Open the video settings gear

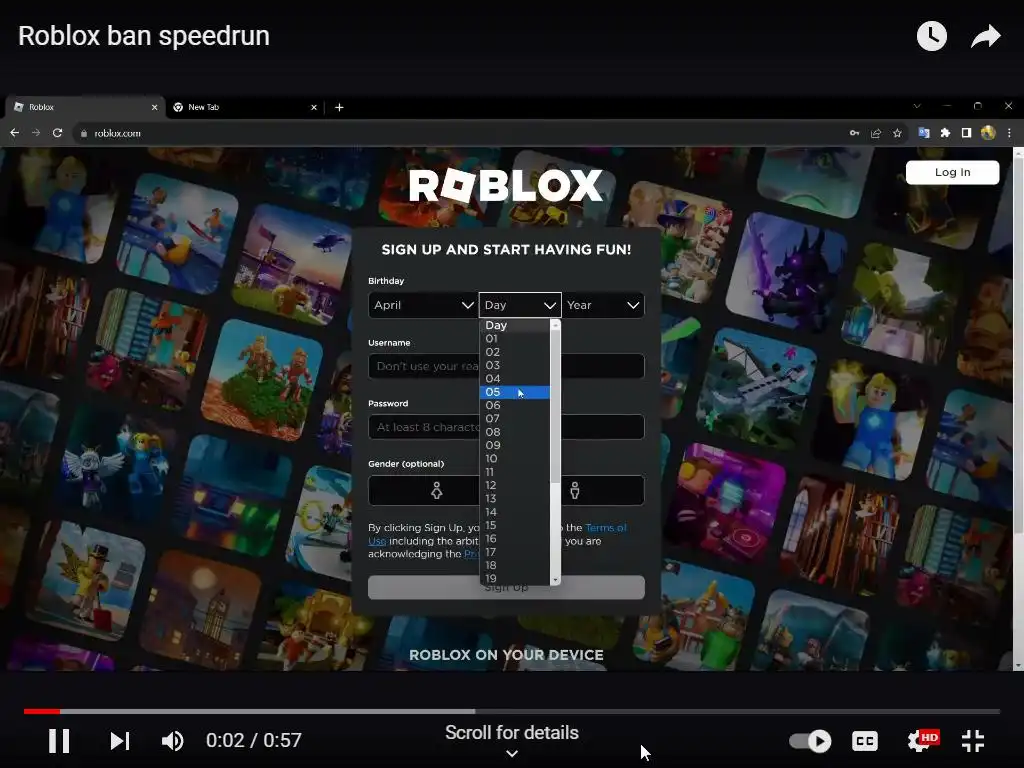click(921, 741)
